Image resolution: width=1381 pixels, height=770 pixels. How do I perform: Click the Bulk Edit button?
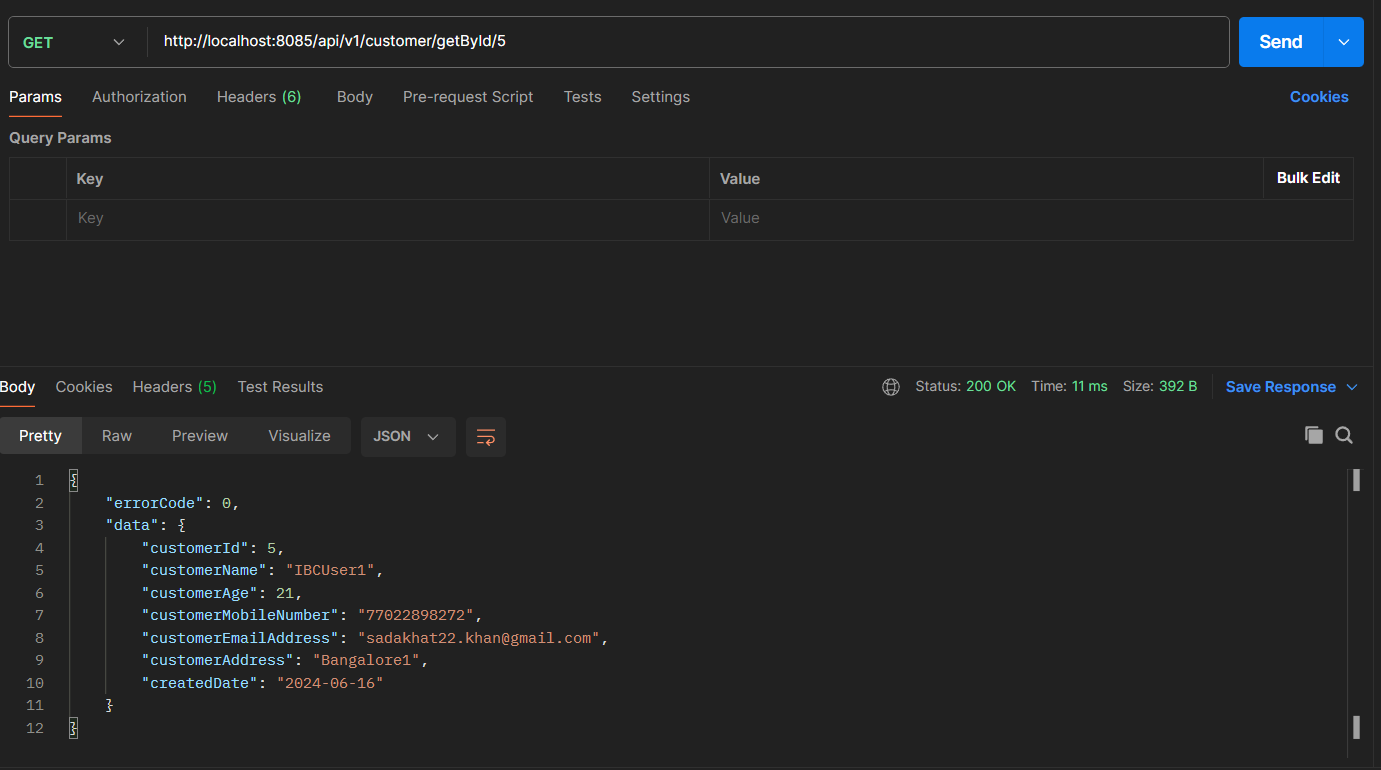tap(1308, 178)
